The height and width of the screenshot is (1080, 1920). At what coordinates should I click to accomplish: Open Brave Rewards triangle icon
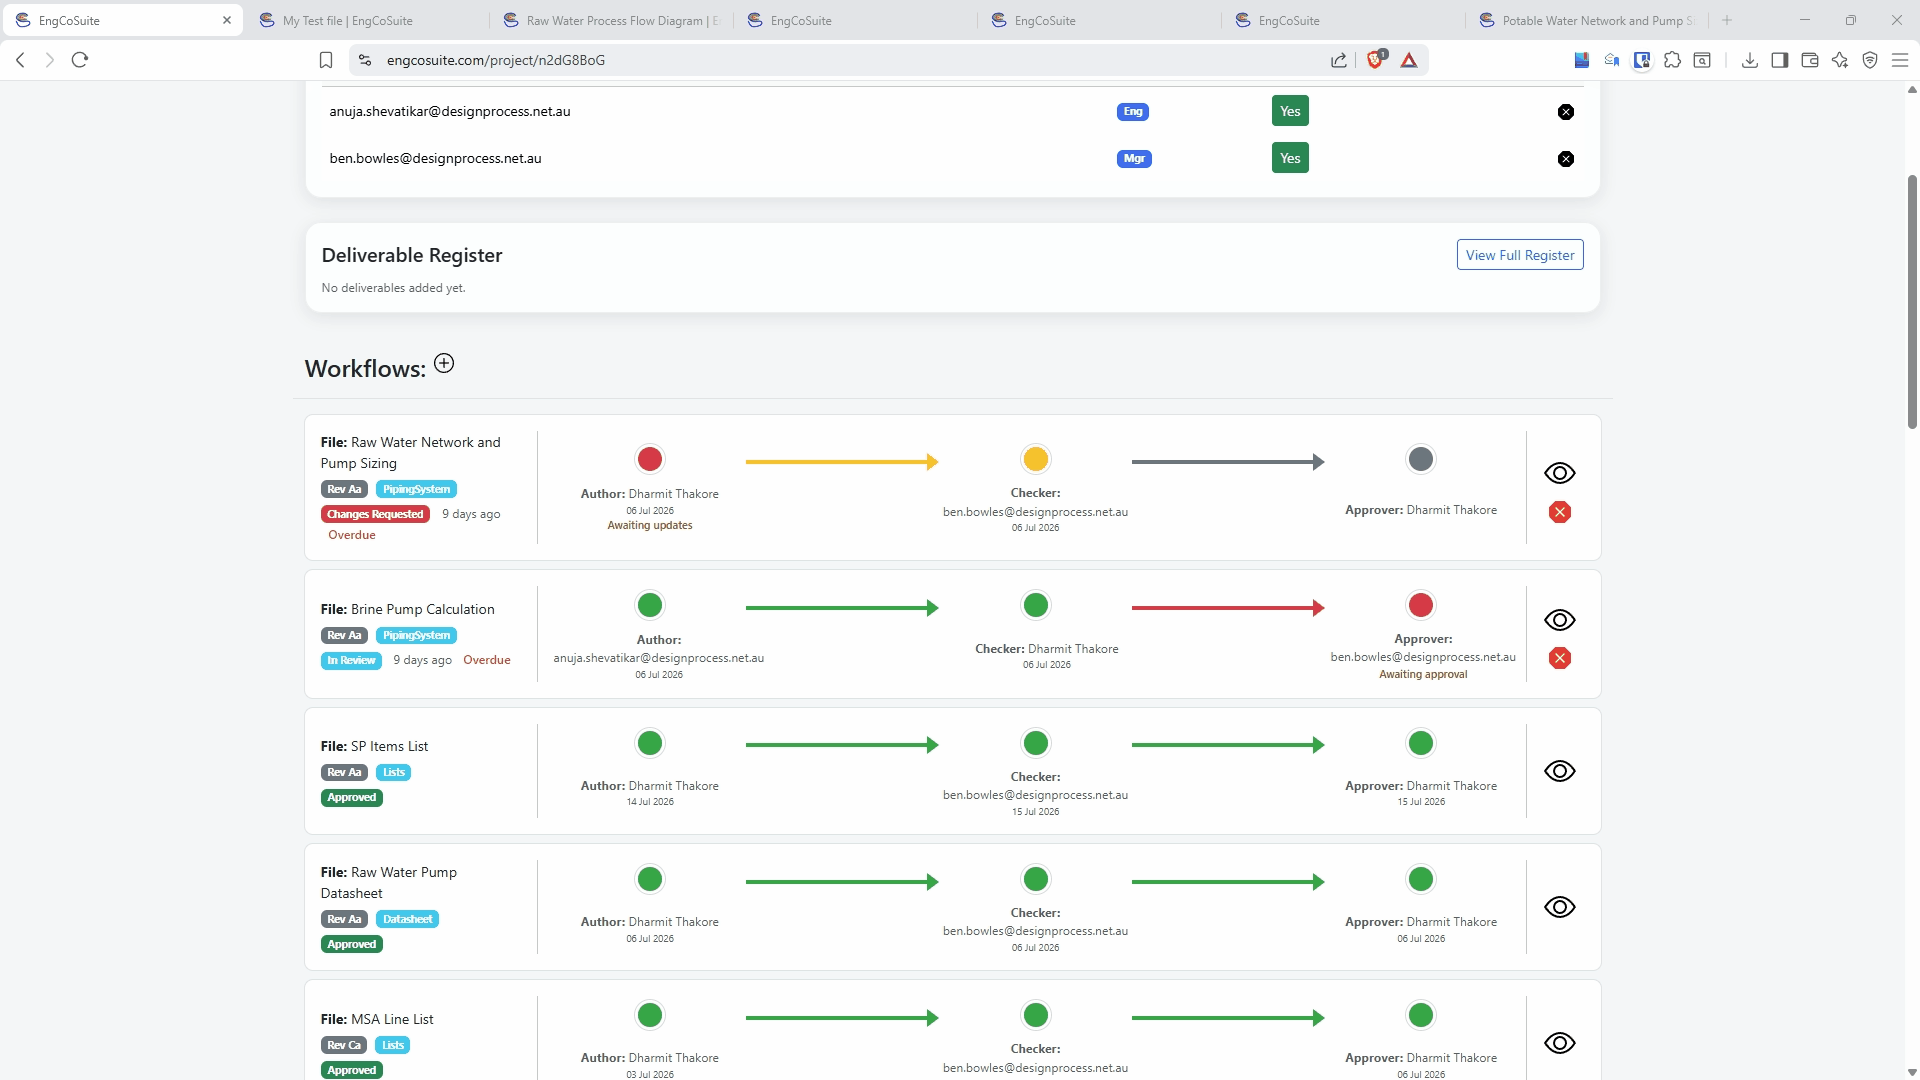pyautogui.click(x=1408, y=60)
